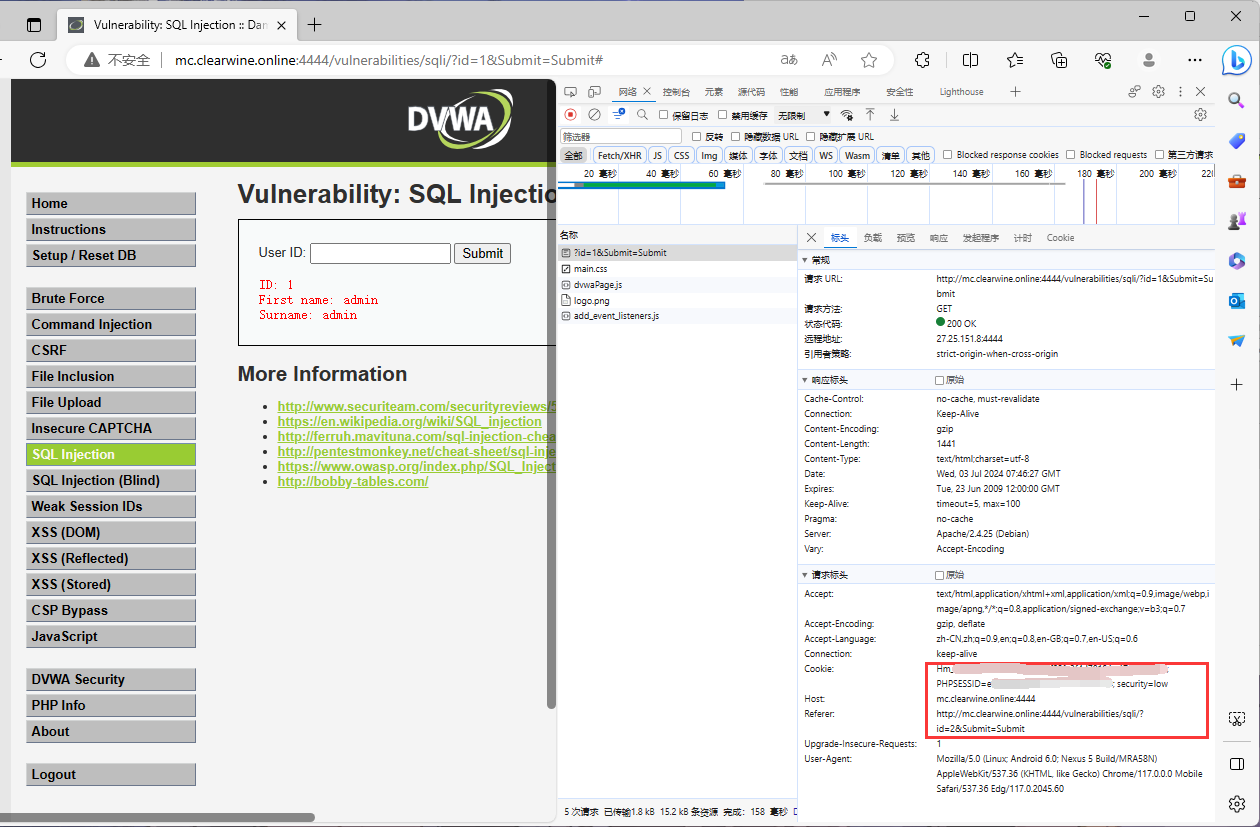Clear the network log with the circle-slash icon
The image size is (1260, 827).
pyautogui.click(x=594, y=115)
